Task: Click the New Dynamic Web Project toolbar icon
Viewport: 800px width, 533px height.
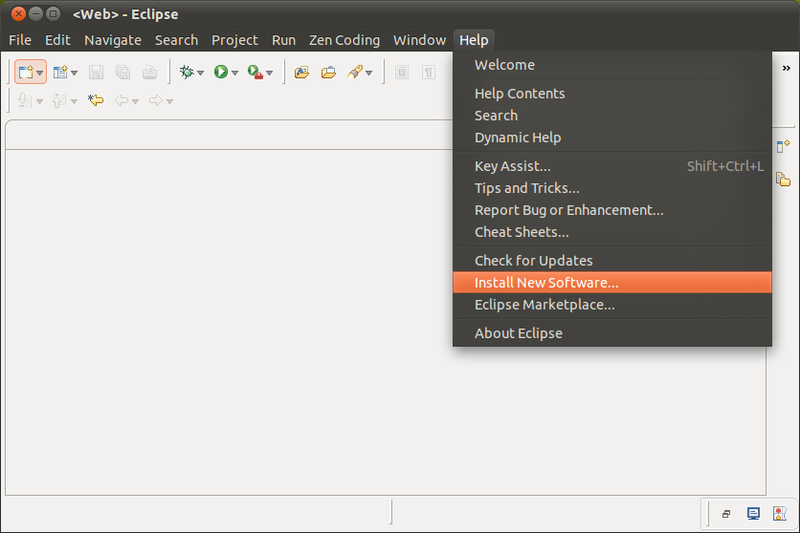Action: pos(60,72)
